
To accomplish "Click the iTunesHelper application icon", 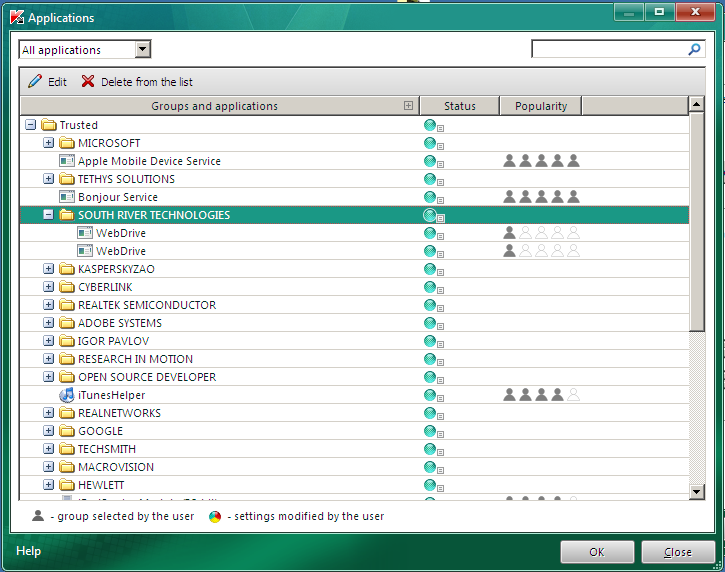I will (x=67, y=395).
